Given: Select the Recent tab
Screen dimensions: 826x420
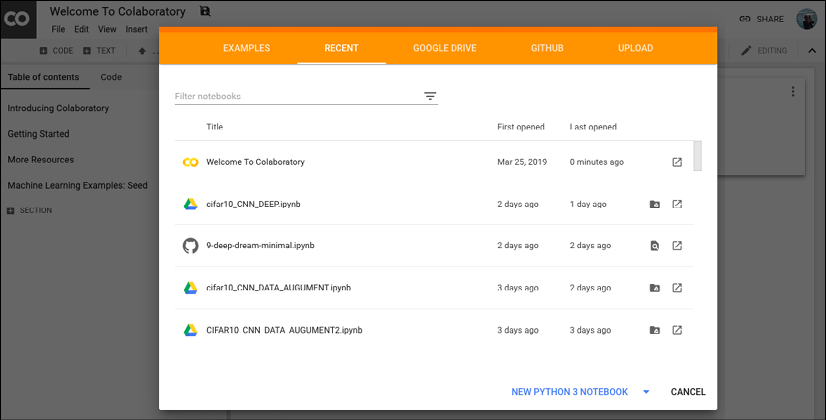Looking at the screenshot, I should (x=341, y=48).
